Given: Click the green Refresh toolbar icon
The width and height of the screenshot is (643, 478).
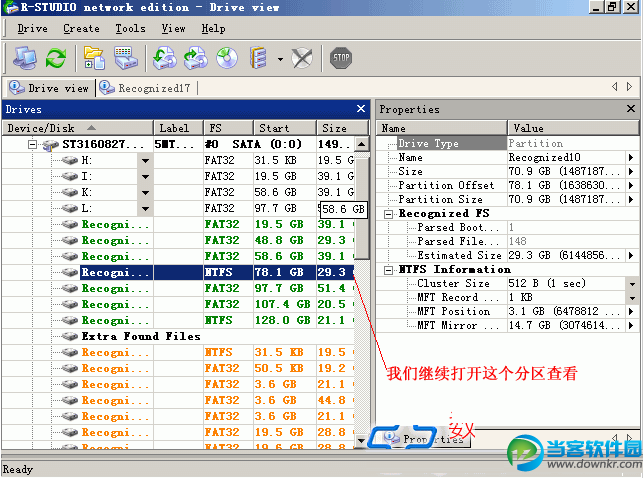Looking at the screenshot, I should point(55,58).
